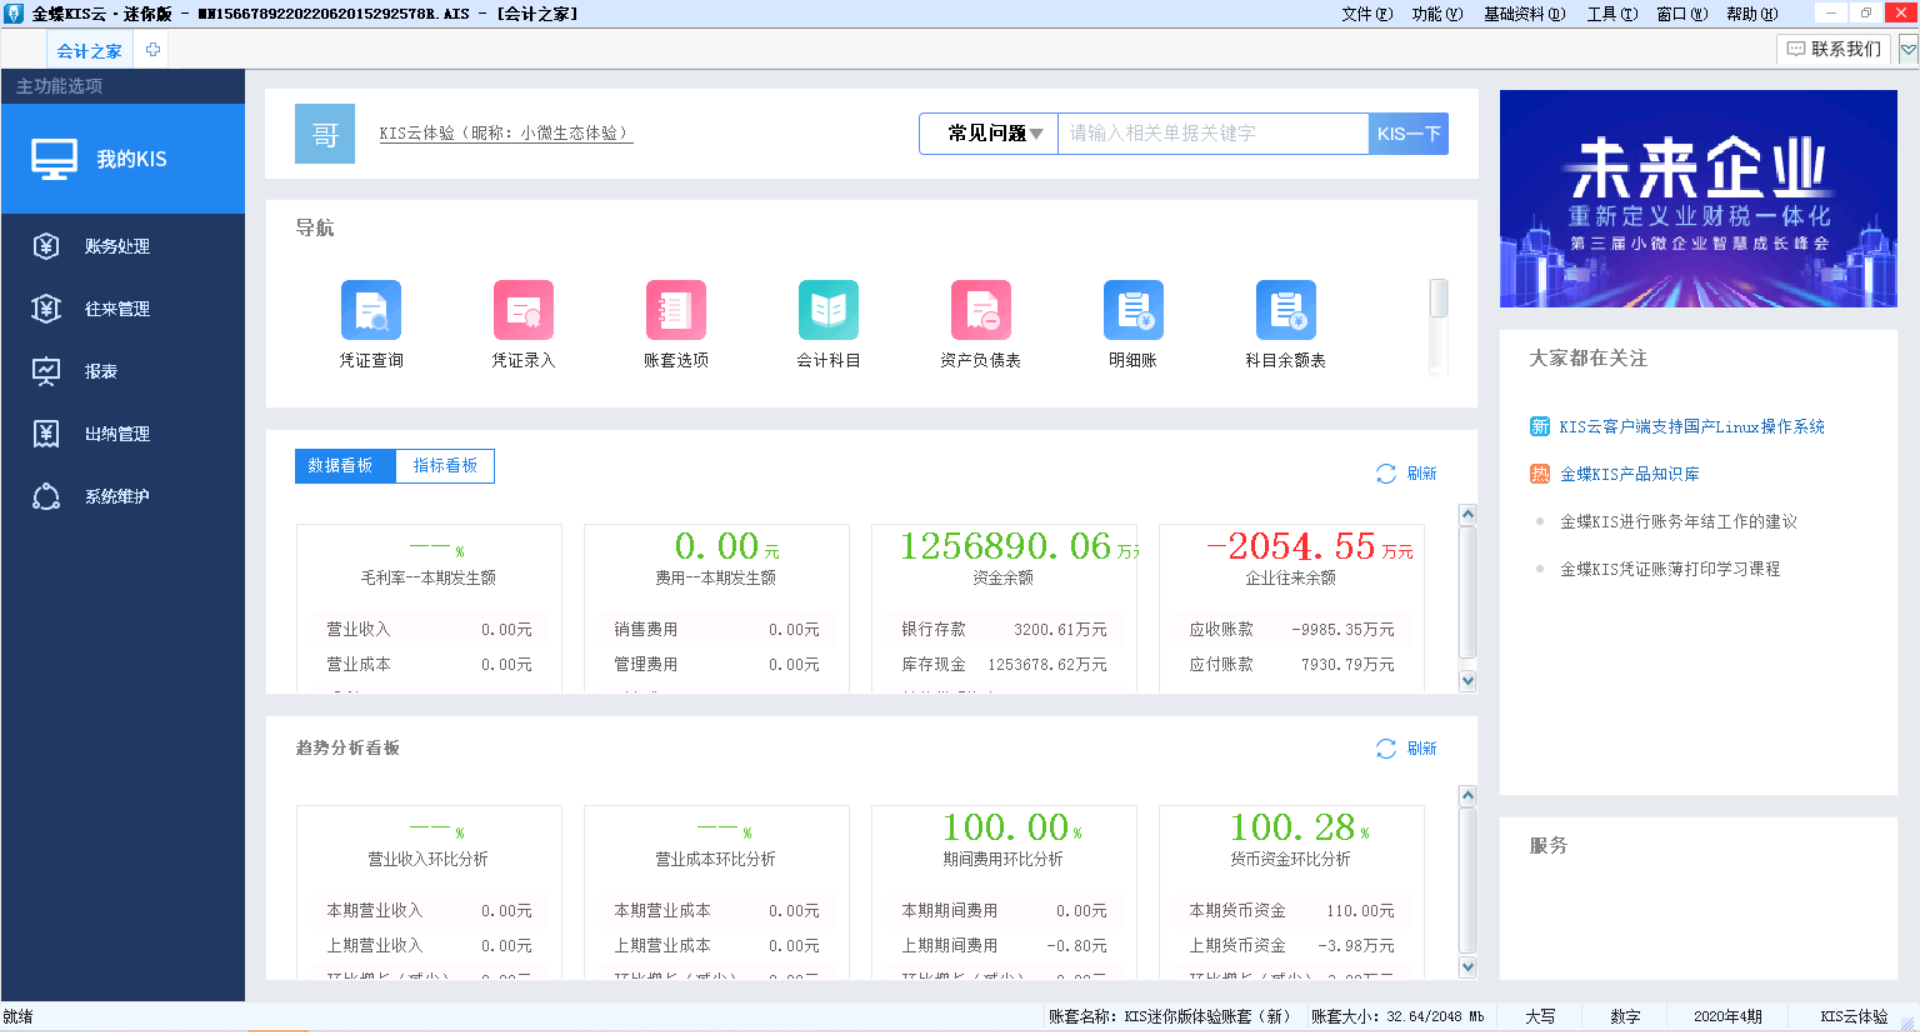Open 出纳管理 in the left sidebar
The image size is (1920, 1032).
pyautogui.click(x=117, y=434)
